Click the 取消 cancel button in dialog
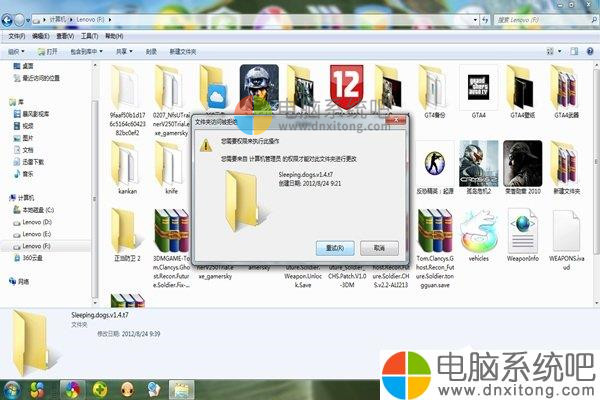The height and width of the screenshot is (400, 600). [x=377, y=247]
